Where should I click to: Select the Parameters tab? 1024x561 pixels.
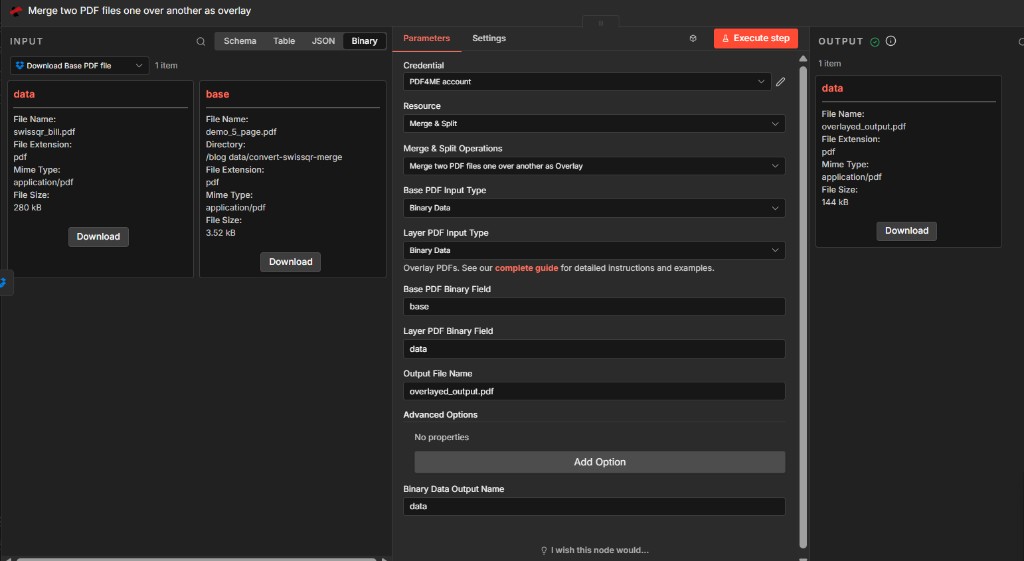[x=426, y=38]
